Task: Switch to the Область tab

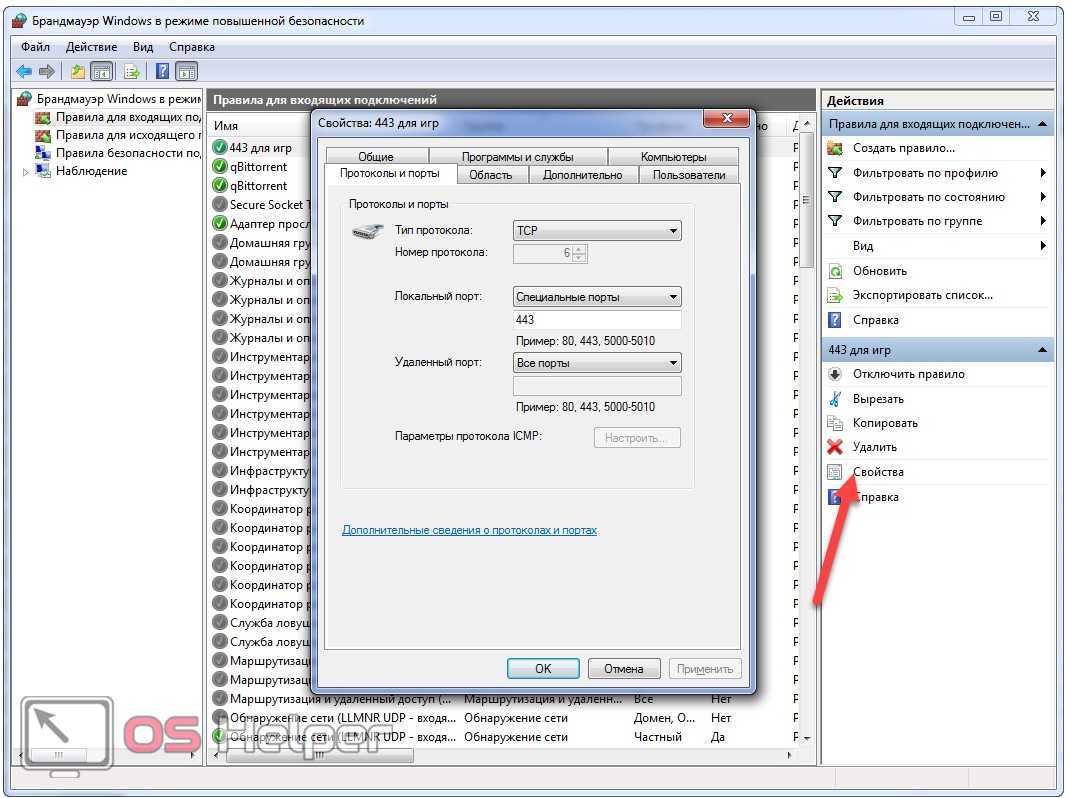Action: (490, 175)
